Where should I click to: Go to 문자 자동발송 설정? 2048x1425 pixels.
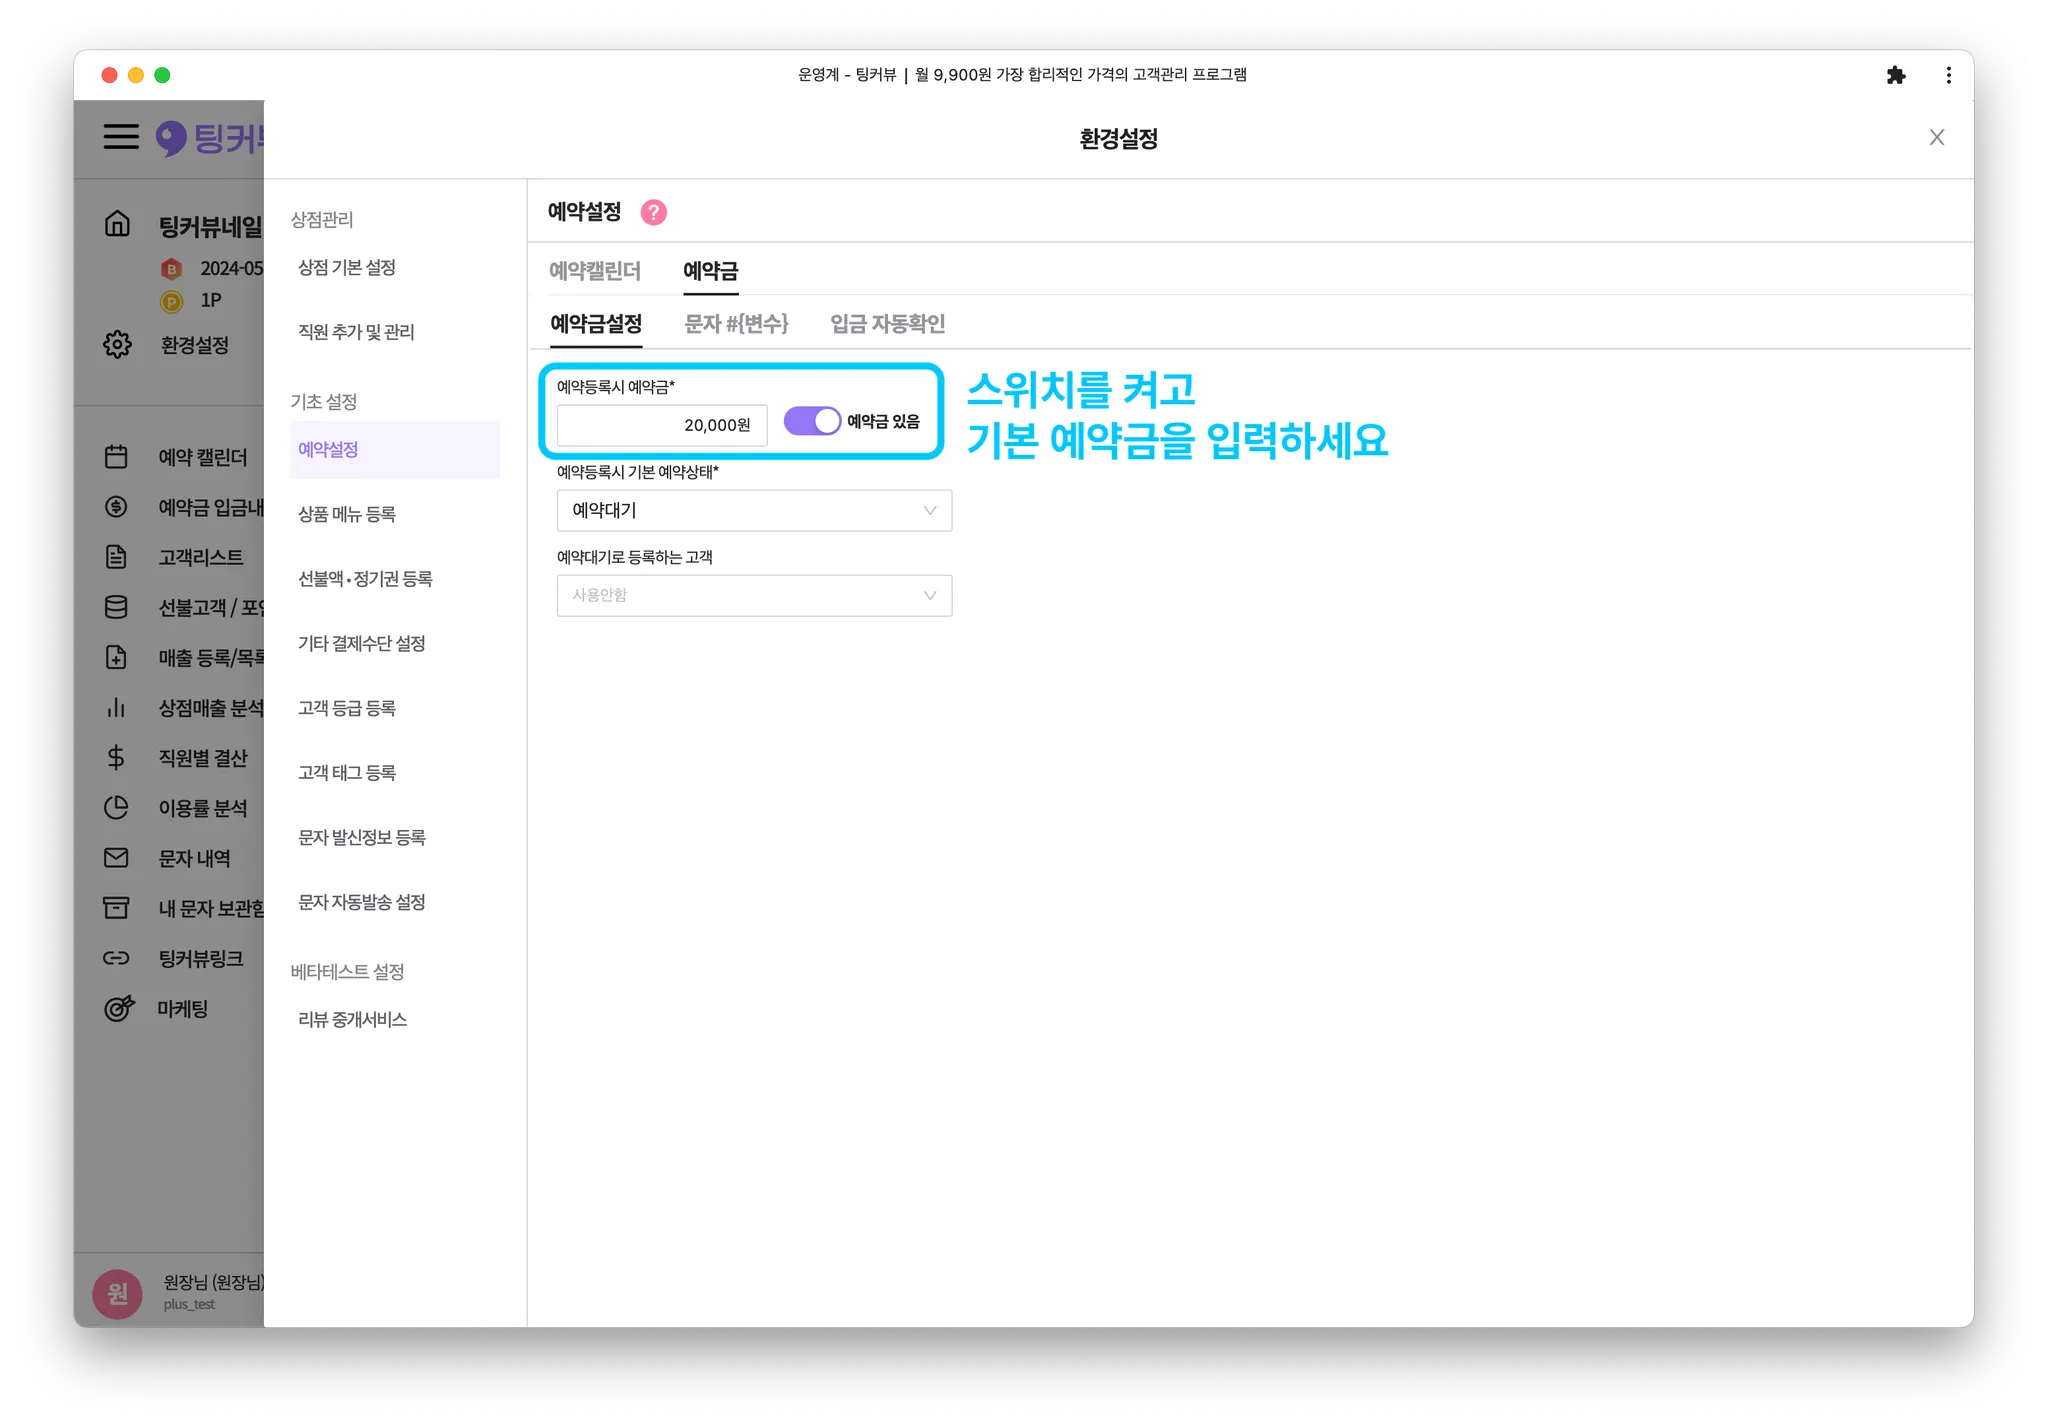click(x=362, y=902)
